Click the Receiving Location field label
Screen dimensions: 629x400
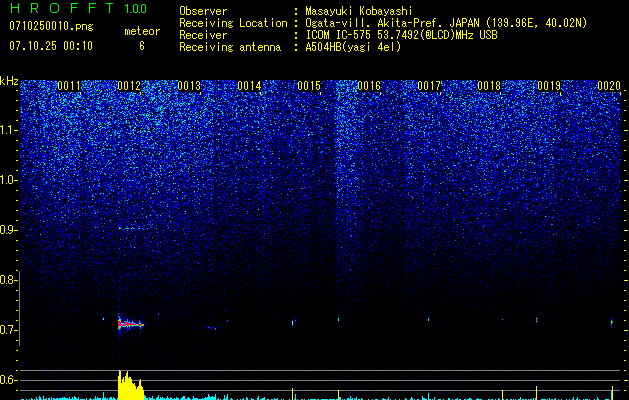coord(233,23)
